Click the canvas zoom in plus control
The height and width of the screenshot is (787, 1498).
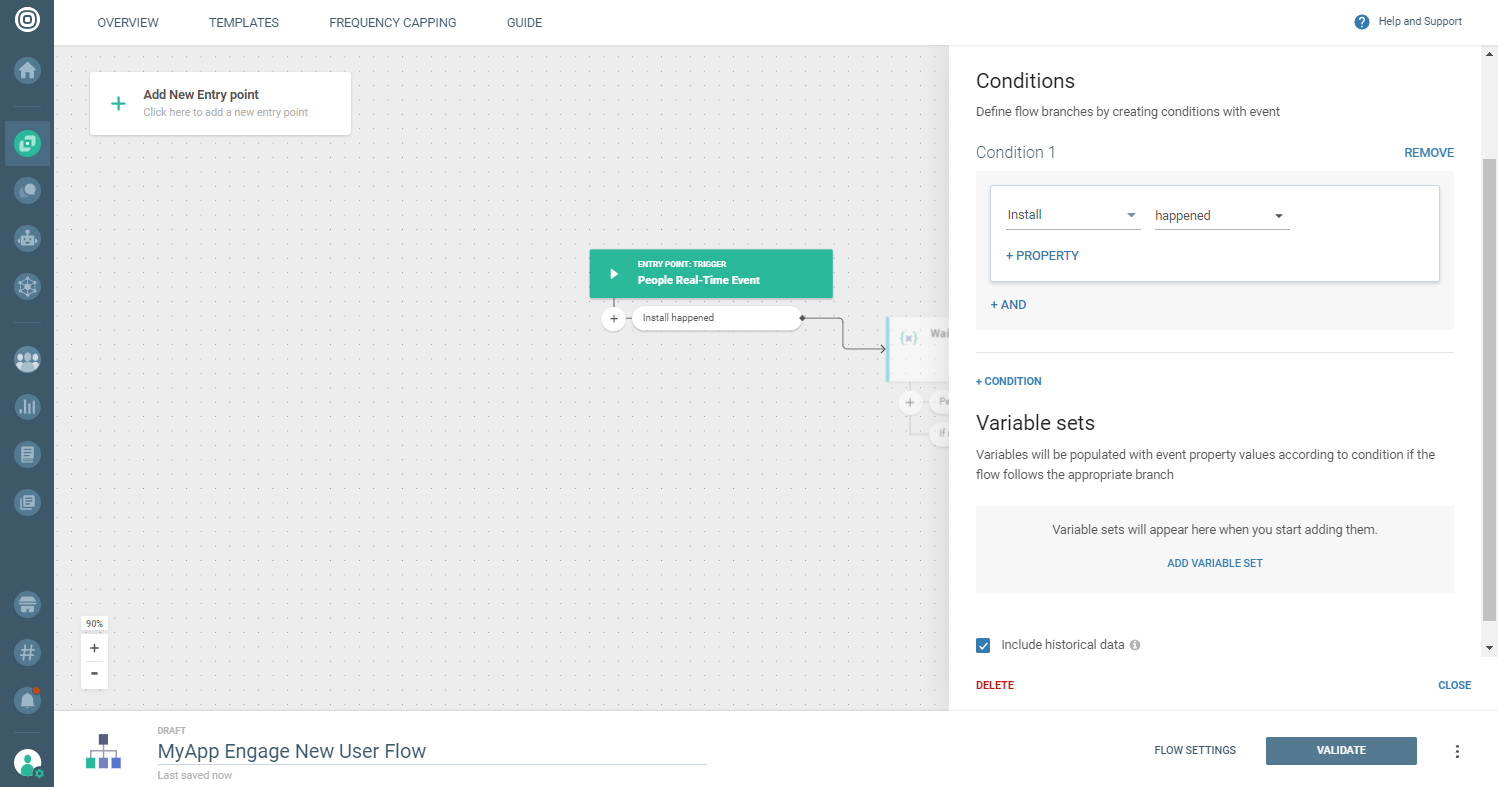(x=94, y=648)
